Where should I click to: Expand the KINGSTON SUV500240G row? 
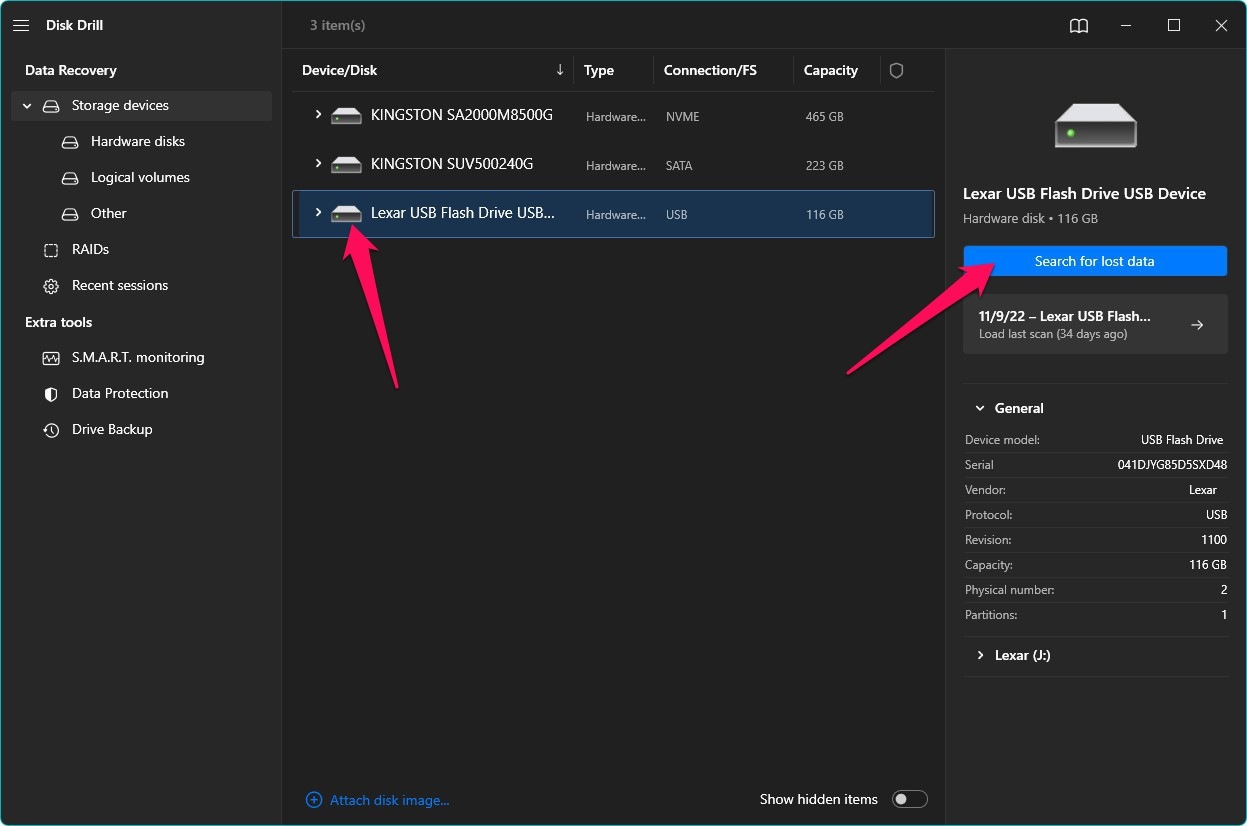318,164
